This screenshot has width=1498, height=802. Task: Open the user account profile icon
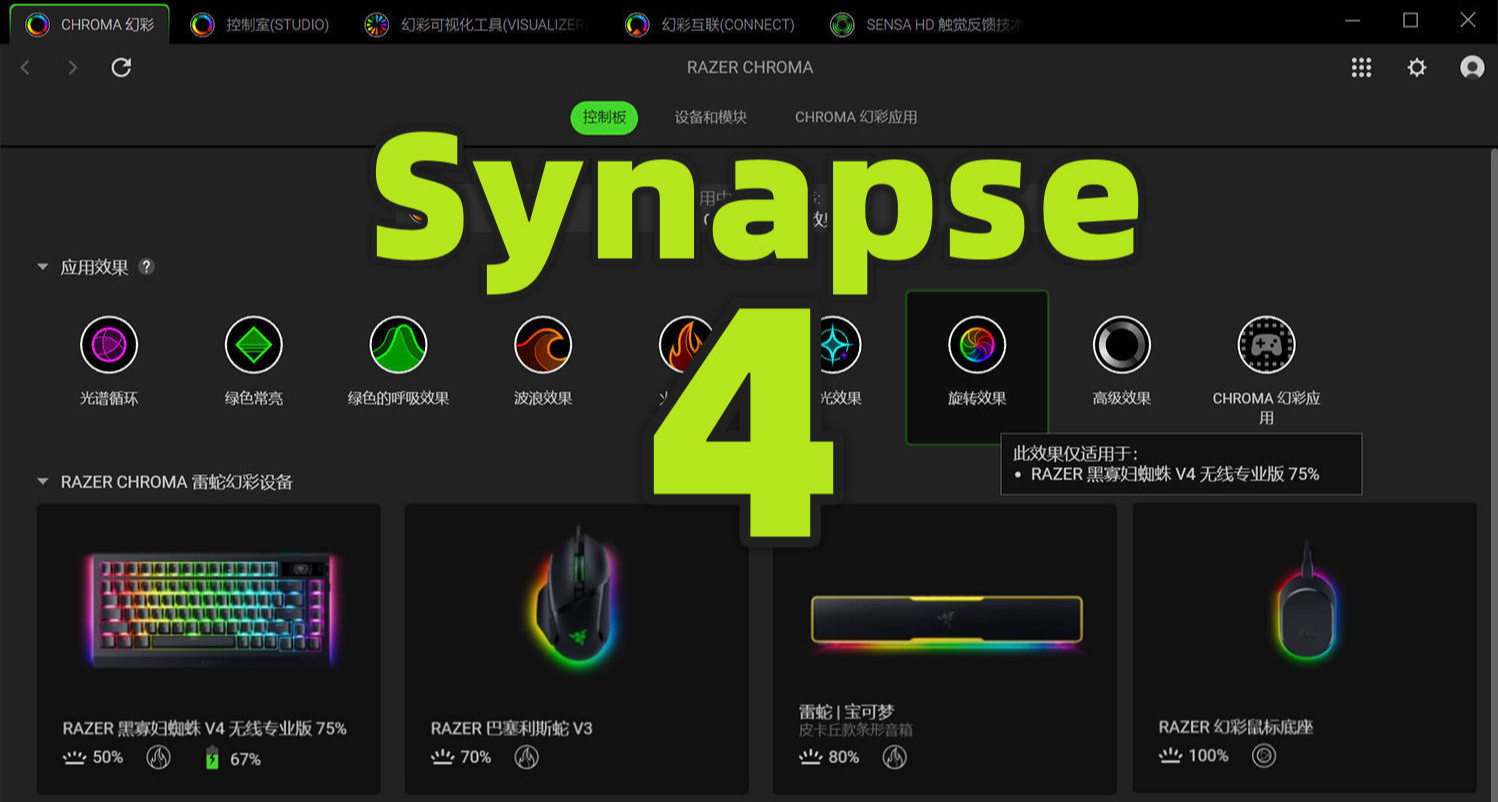(x=1472, y=67)
